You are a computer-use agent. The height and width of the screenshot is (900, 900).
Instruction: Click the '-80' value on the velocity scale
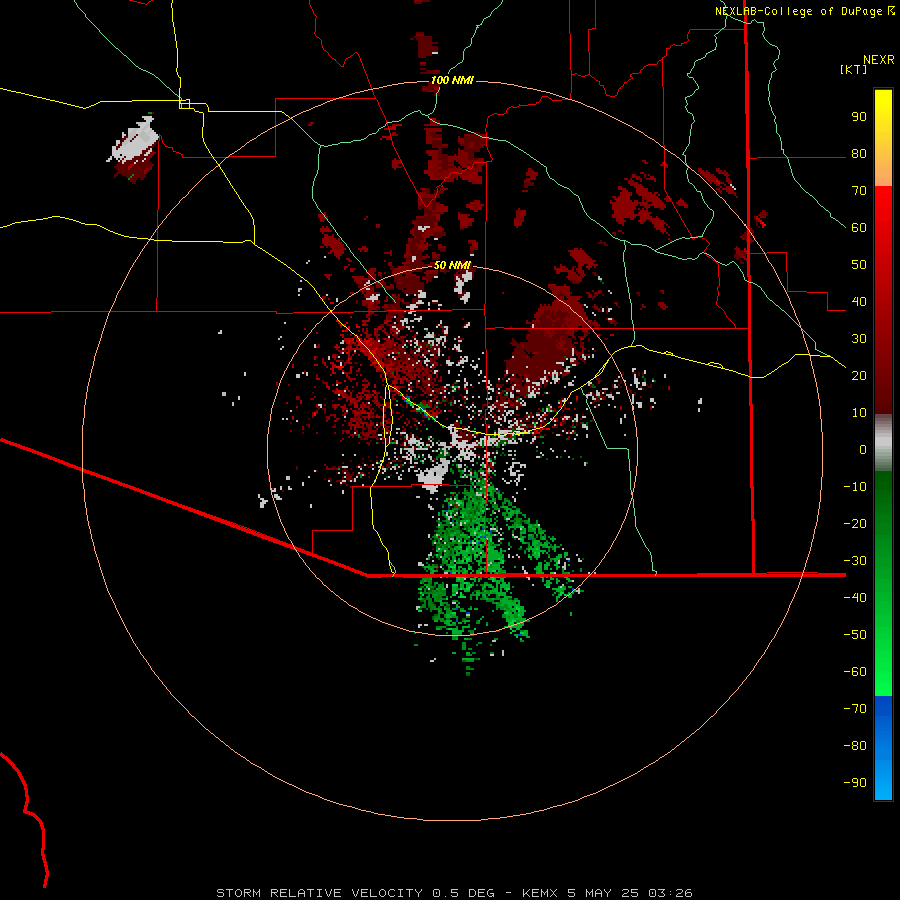[x=855, y=746]
